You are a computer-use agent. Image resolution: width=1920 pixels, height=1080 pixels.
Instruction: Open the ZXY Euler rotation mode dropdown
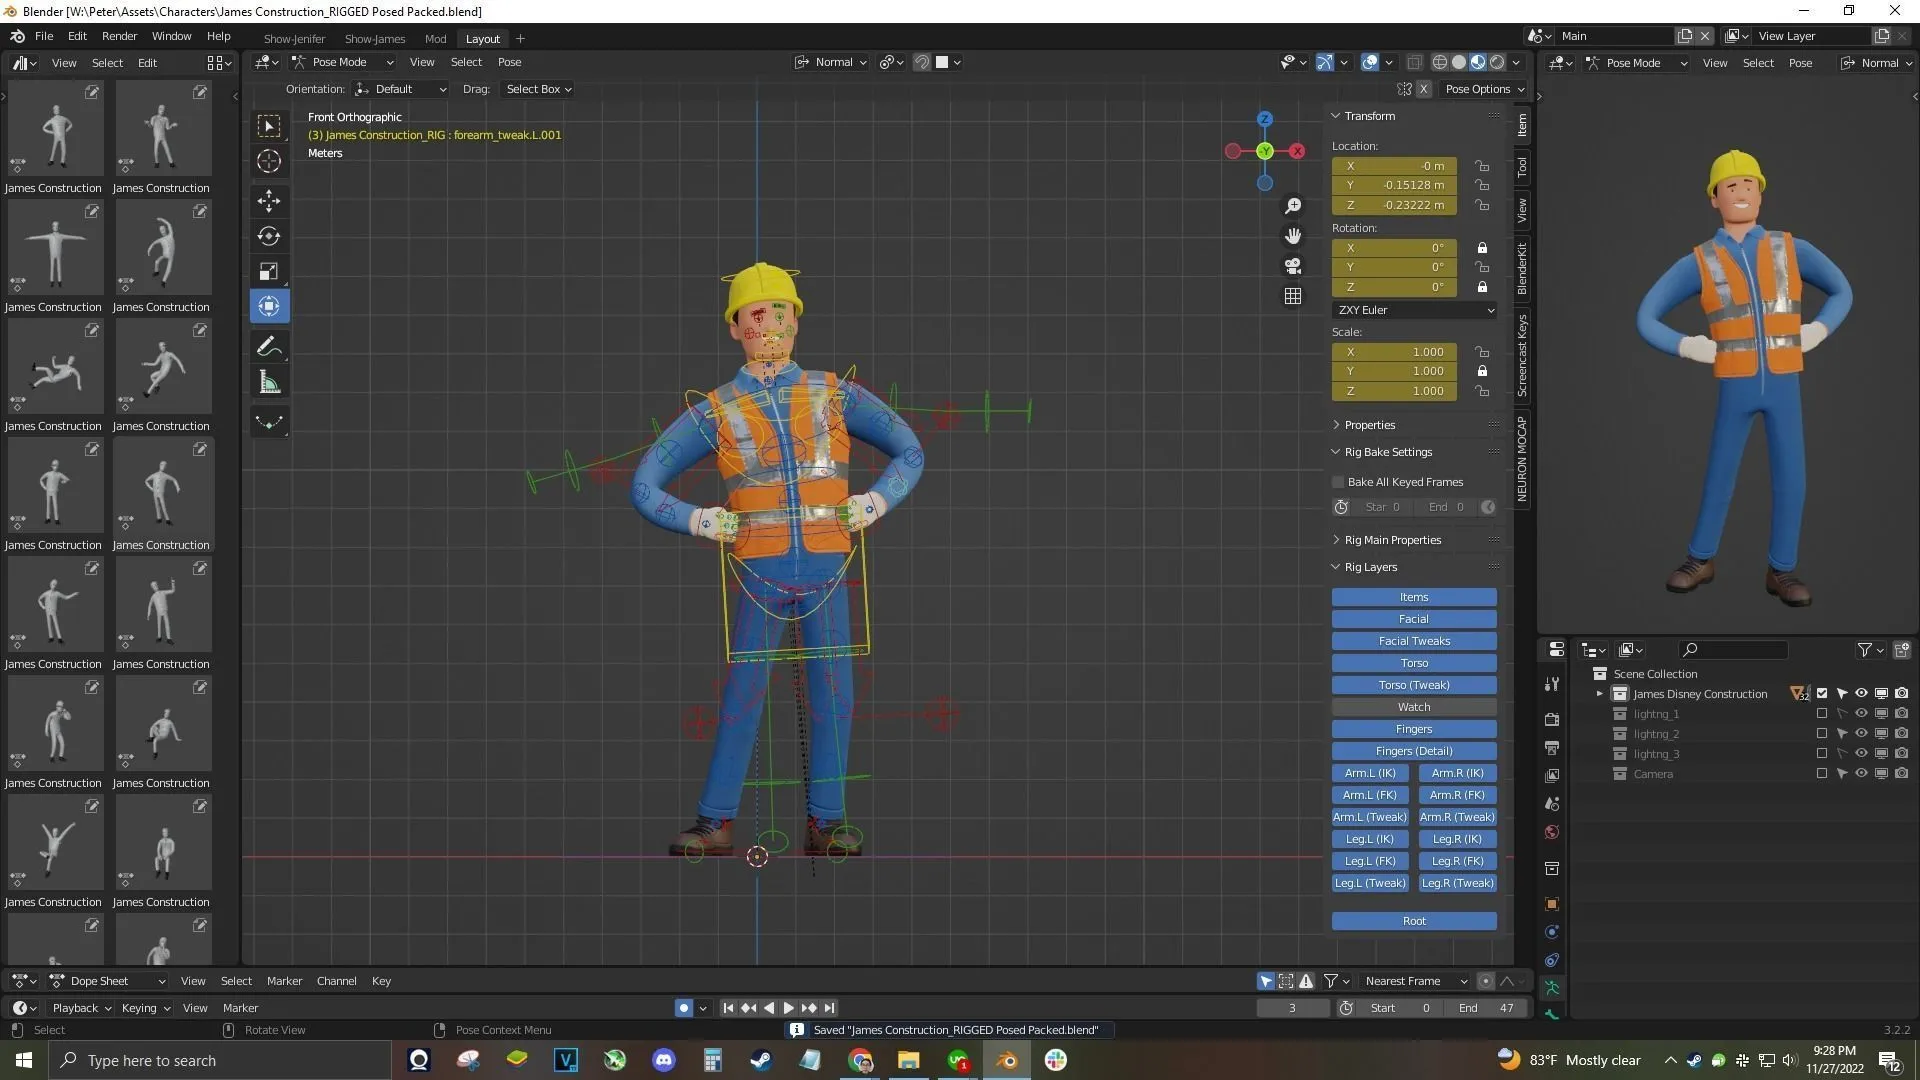coord(1413,310)
